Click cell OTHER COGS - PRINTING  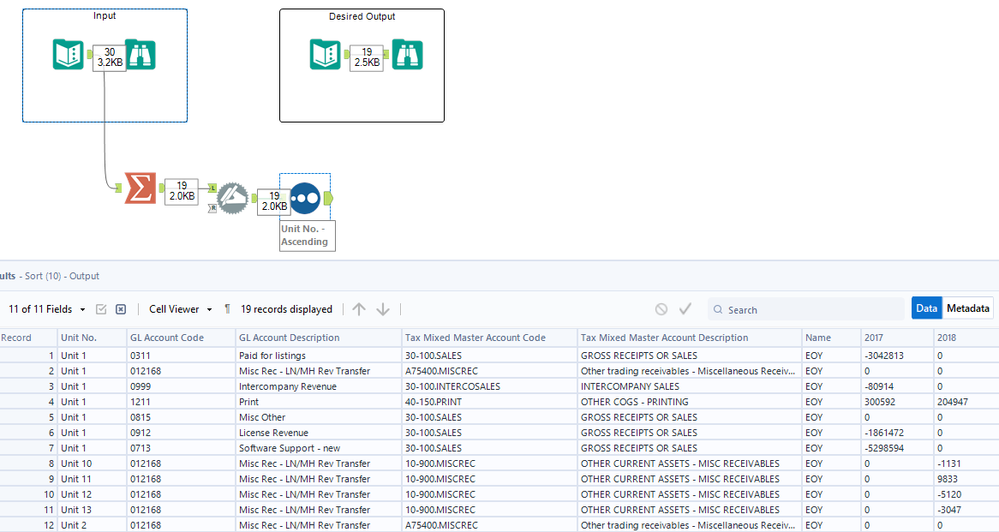point(689,401)
